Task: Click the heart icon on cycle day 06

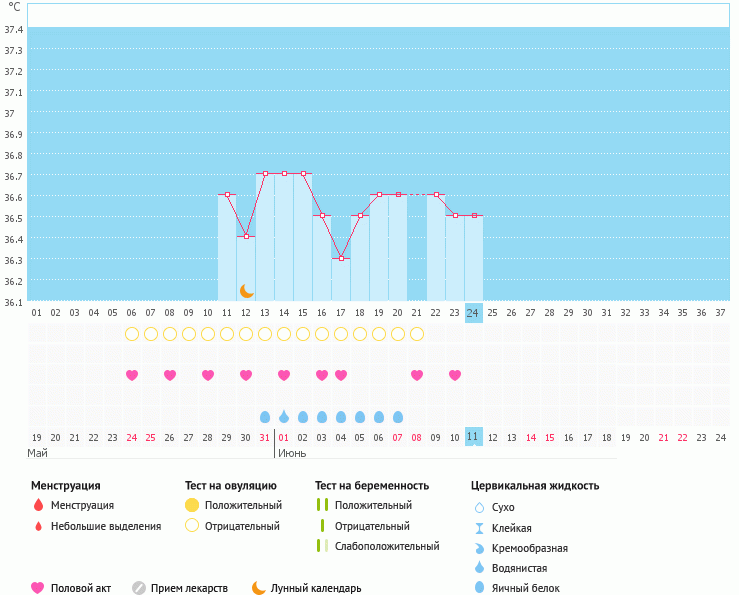Action: click(132, 375)
